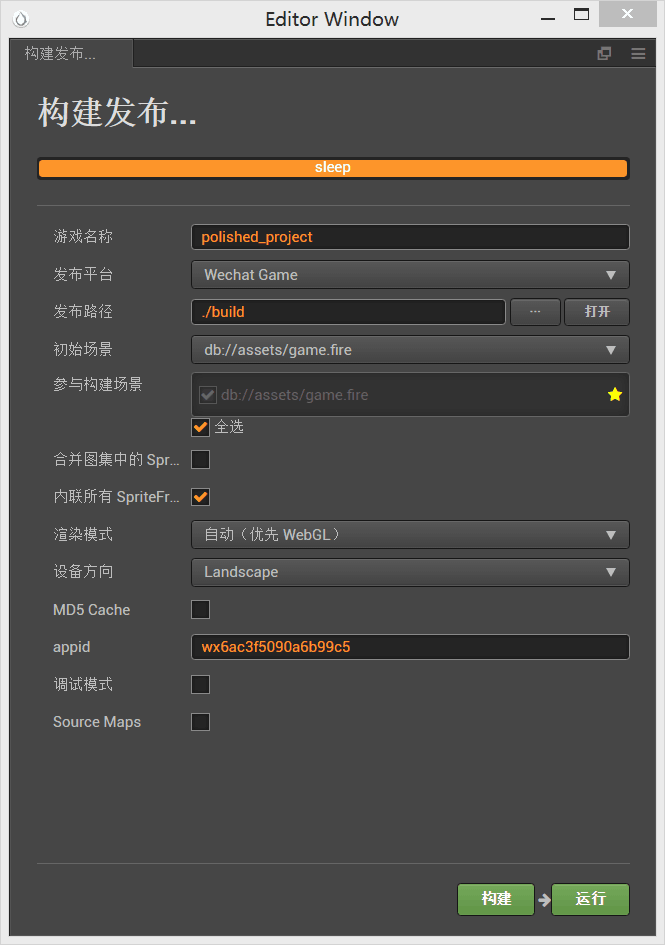Open the panel hamburger menu
Viewport: 665px width, 945px height.
(638, 54)
